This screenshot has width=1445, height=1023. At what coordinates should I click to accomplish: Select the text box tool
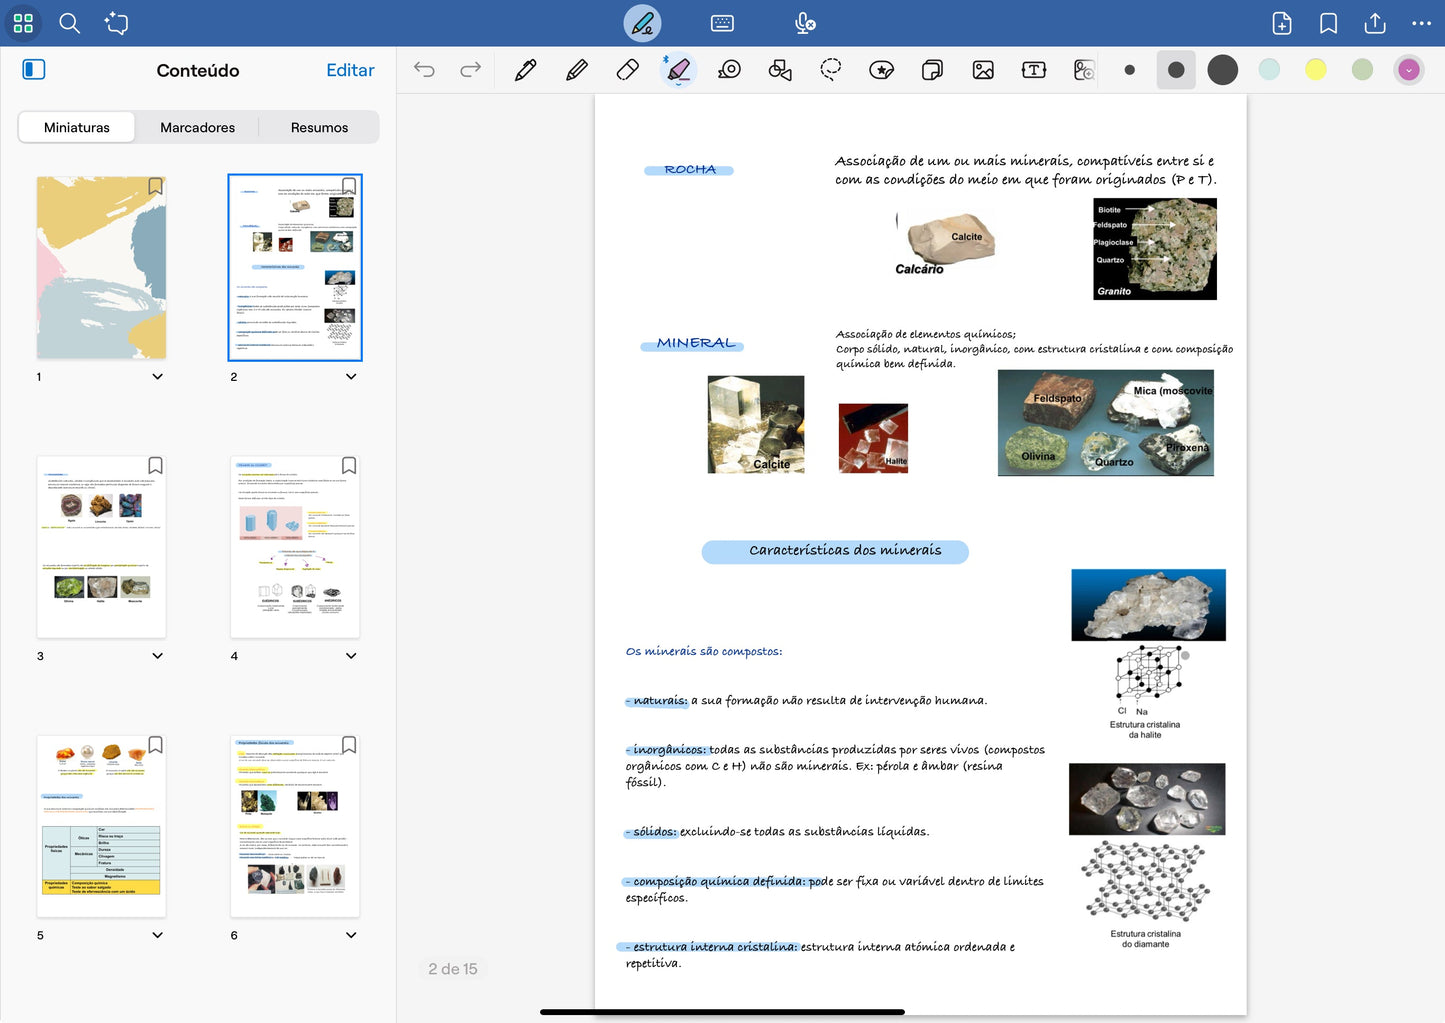point(1033,70)
